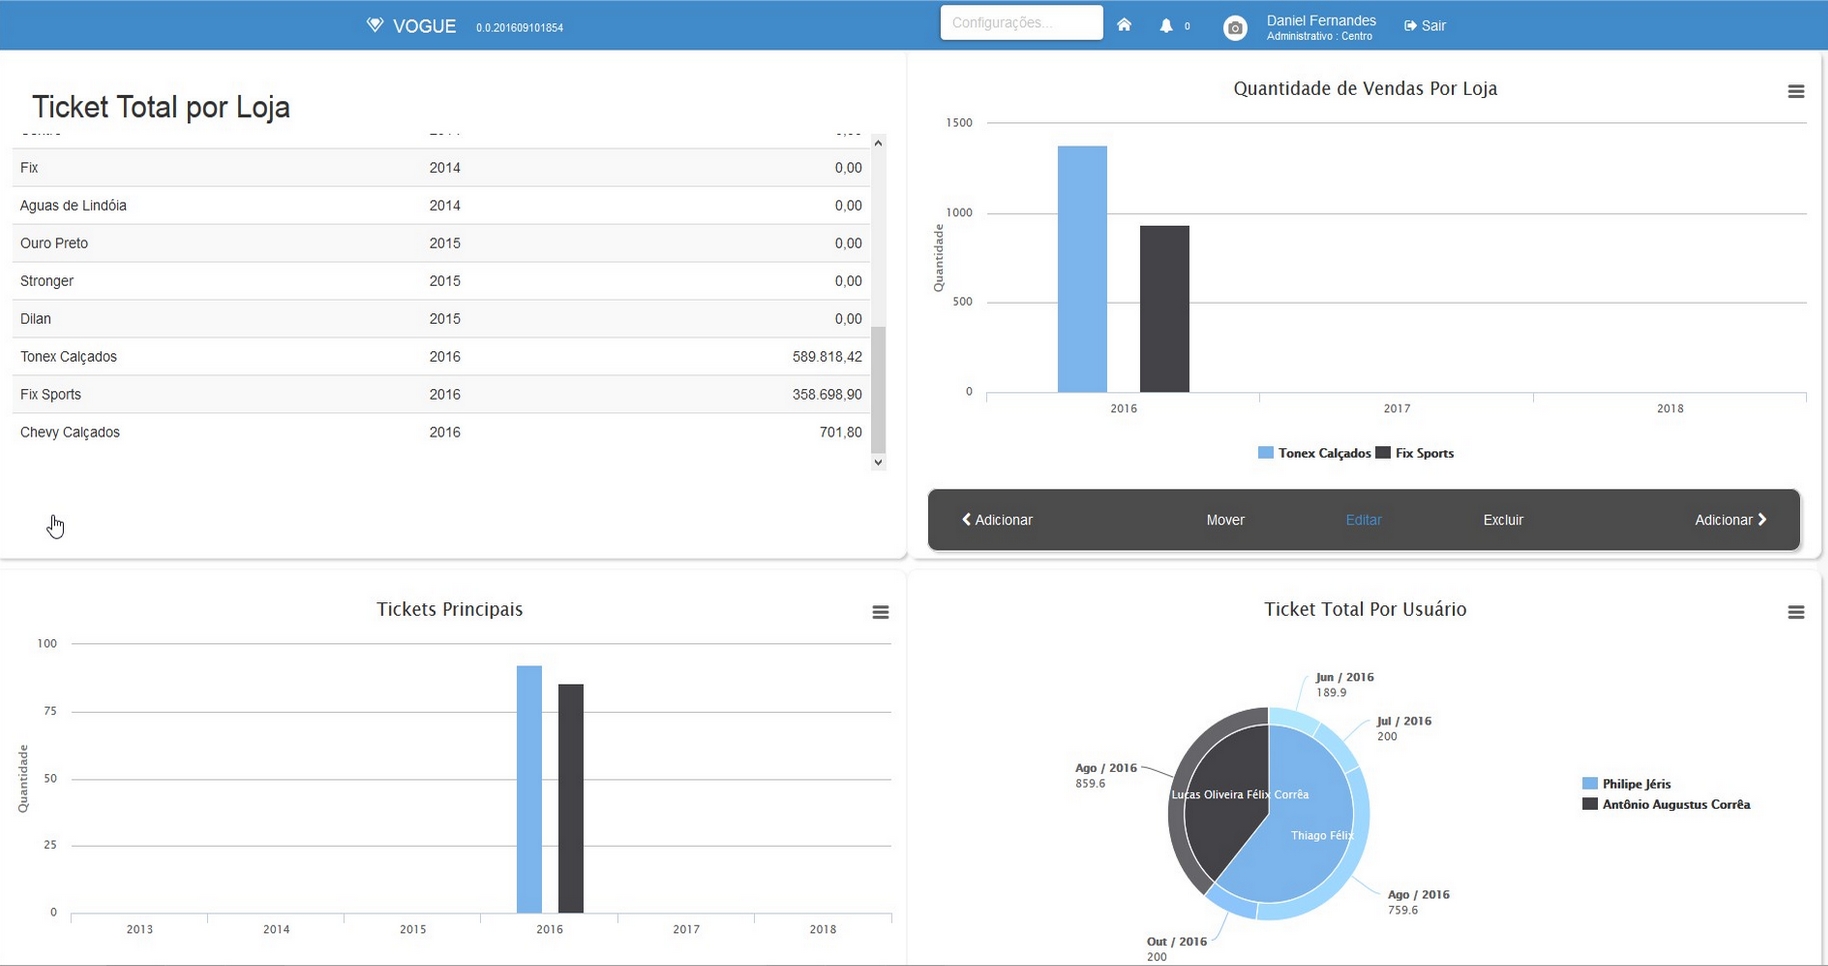The width and height of the screenshot is (1828, 966).
Task: Click Ticket Total Por Usuário title
Action: 1365,610
